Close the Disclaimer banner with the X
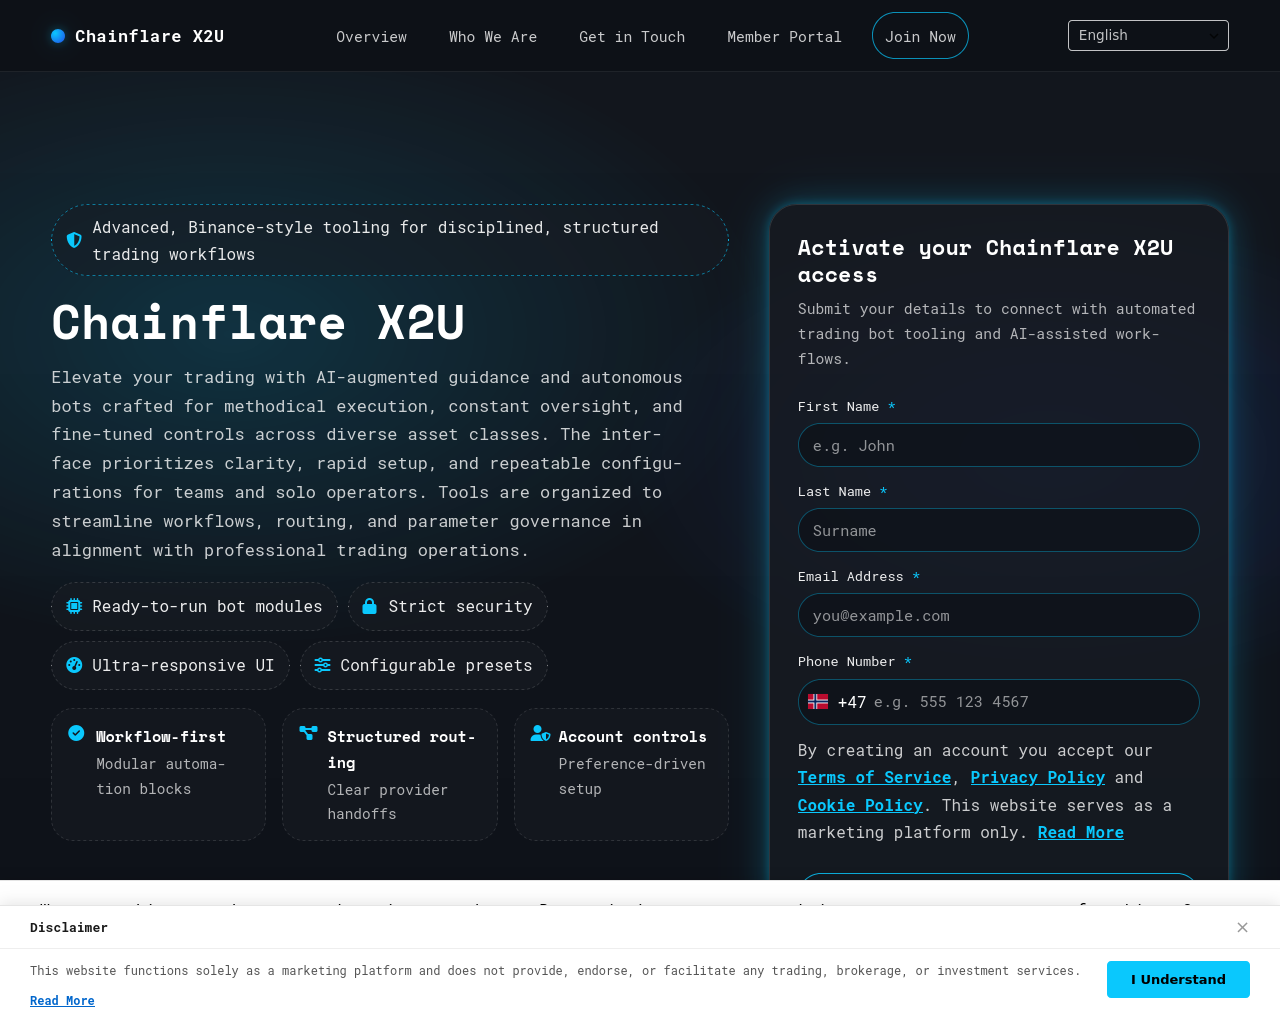 pyautogui.click(x=1242, y=927)
